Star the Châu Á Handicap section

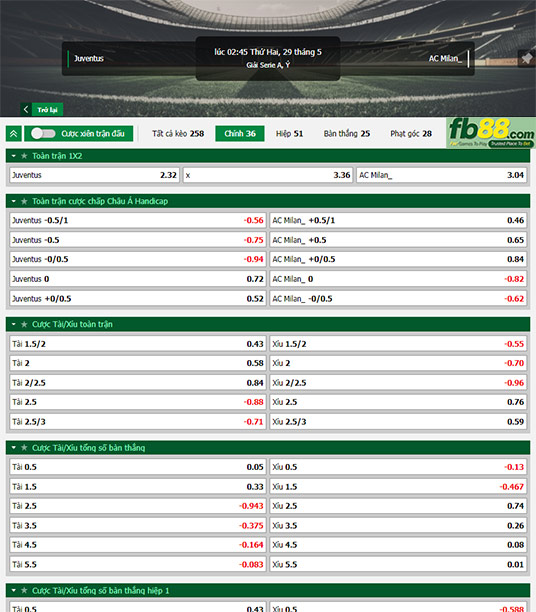(x=24, y=201)
